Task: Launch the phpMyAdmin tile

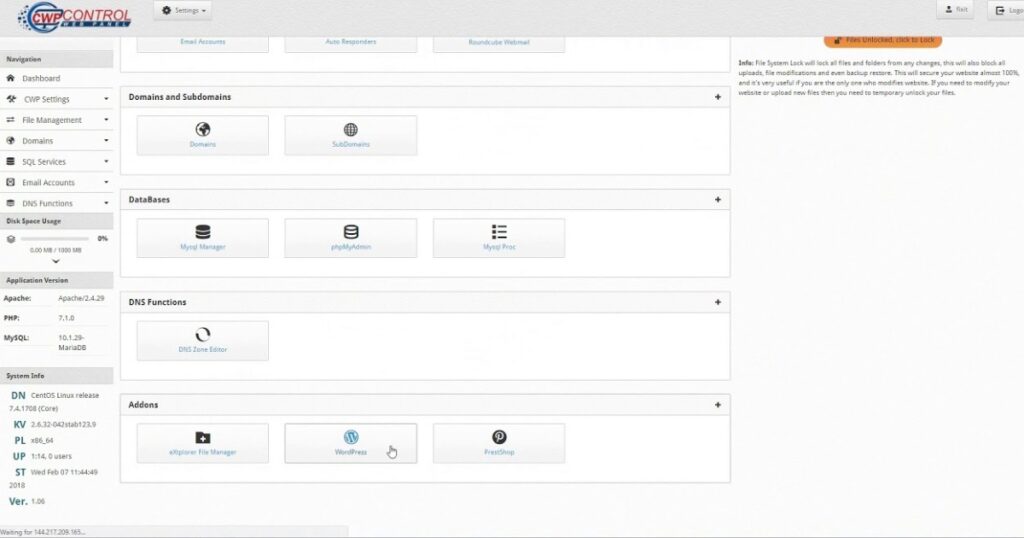Action: tap(351, 238)
